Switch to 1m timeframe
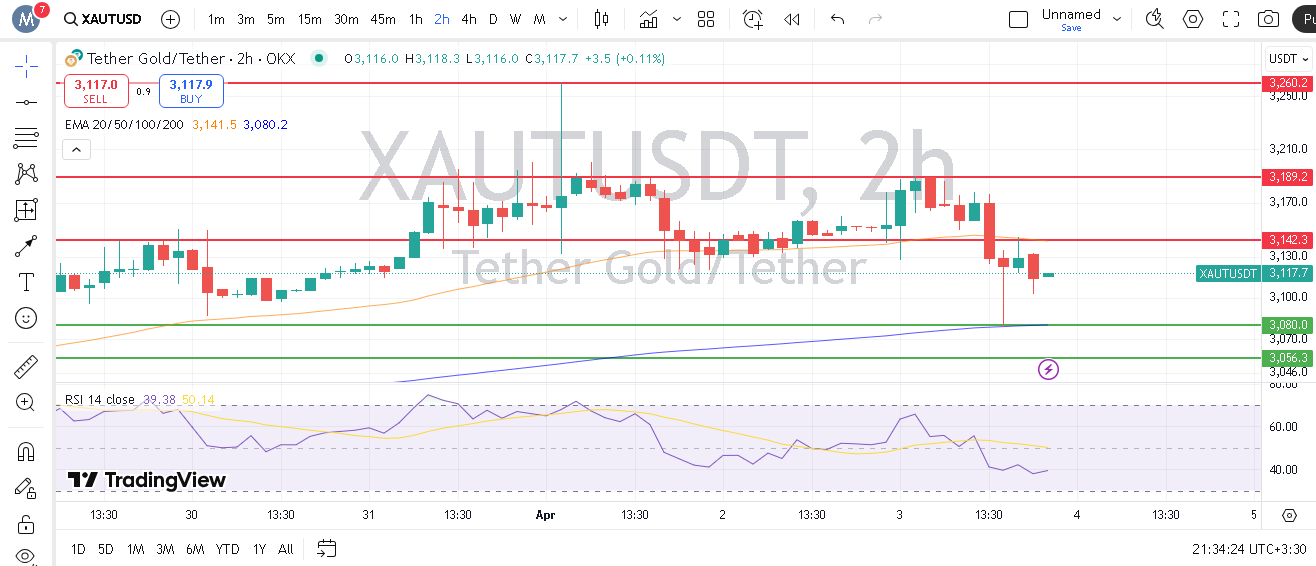 pyautogui.click(x=216, y=19)
